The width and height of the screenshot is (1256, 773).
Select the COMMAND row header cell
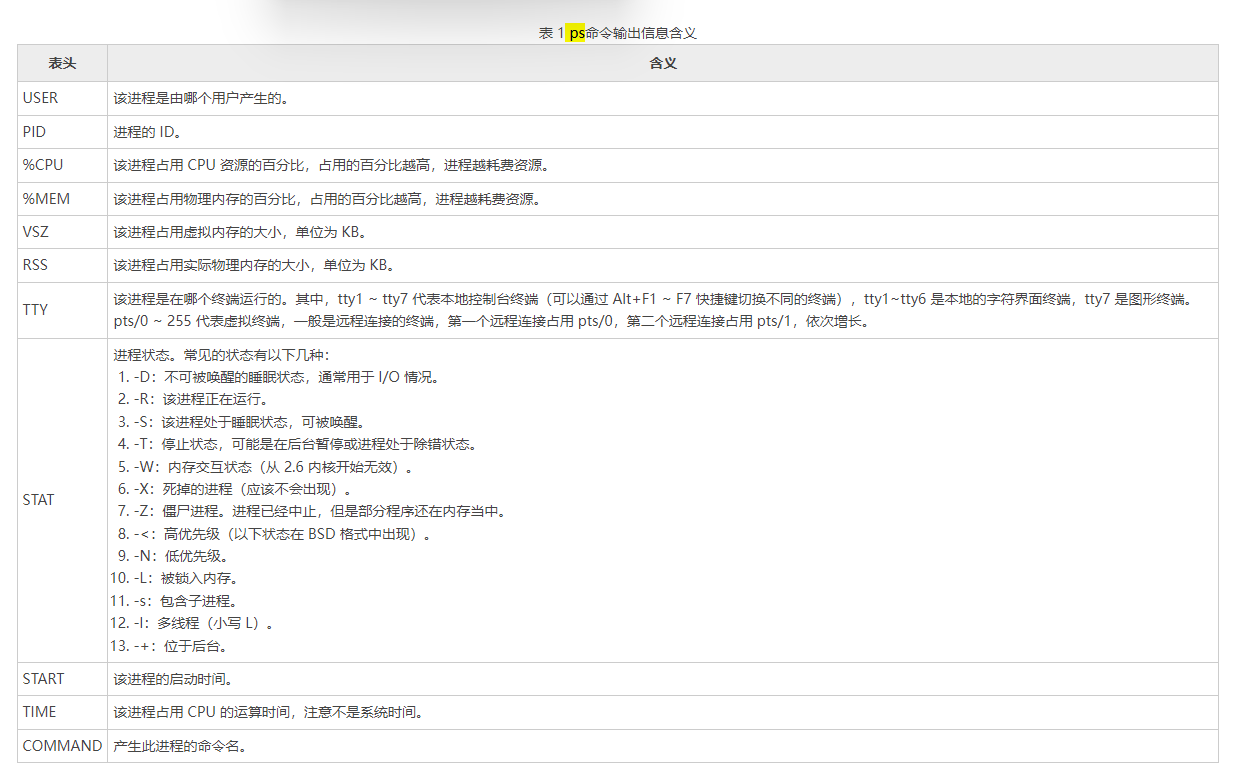click(x=62, y=746)
